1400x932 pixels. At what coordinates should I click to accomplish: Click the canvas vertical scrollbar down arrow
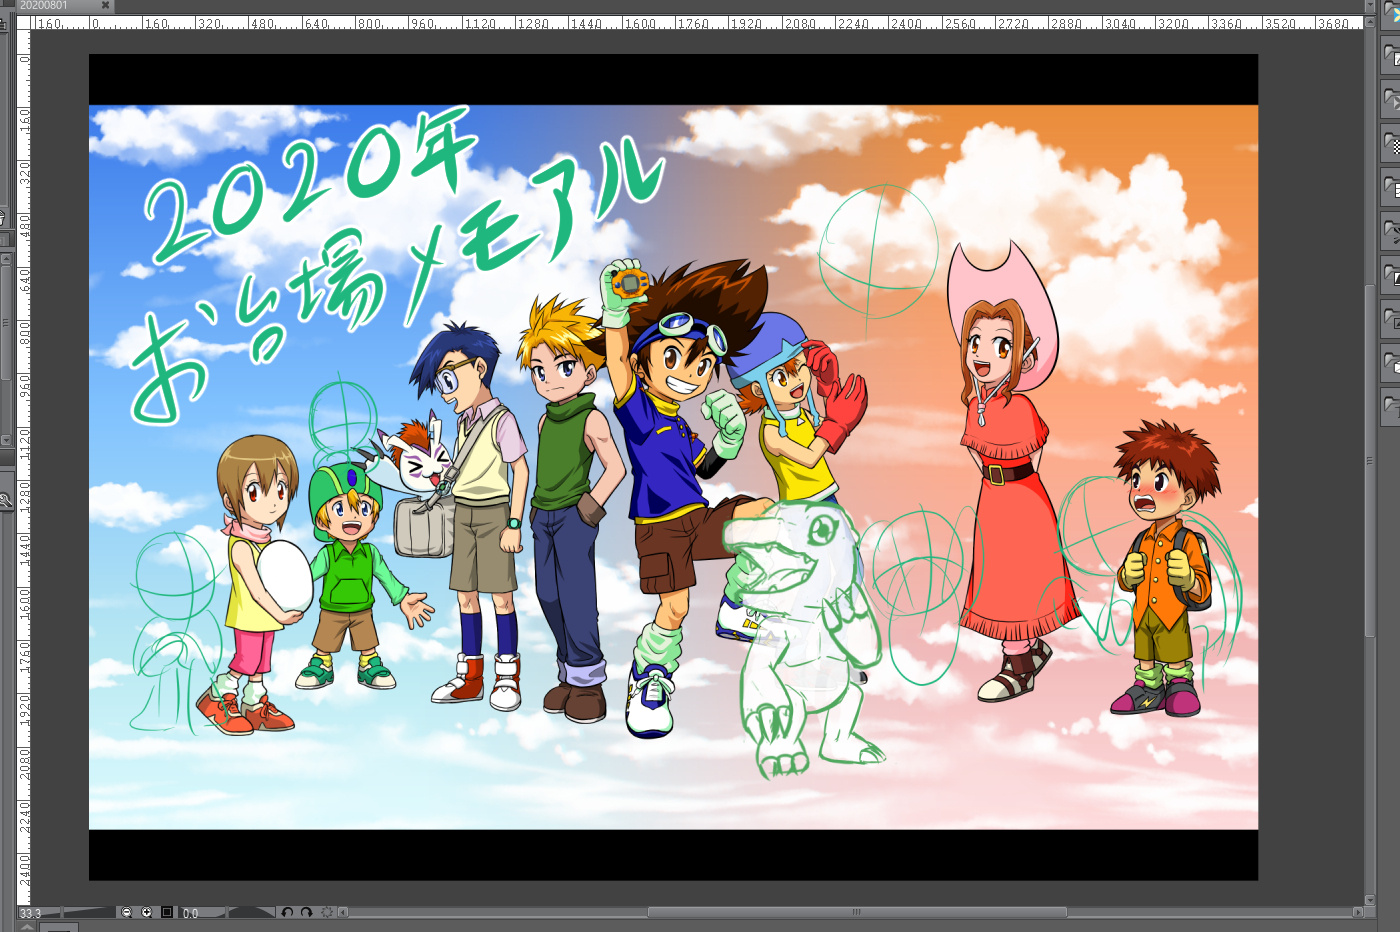tap(1370, 899)
